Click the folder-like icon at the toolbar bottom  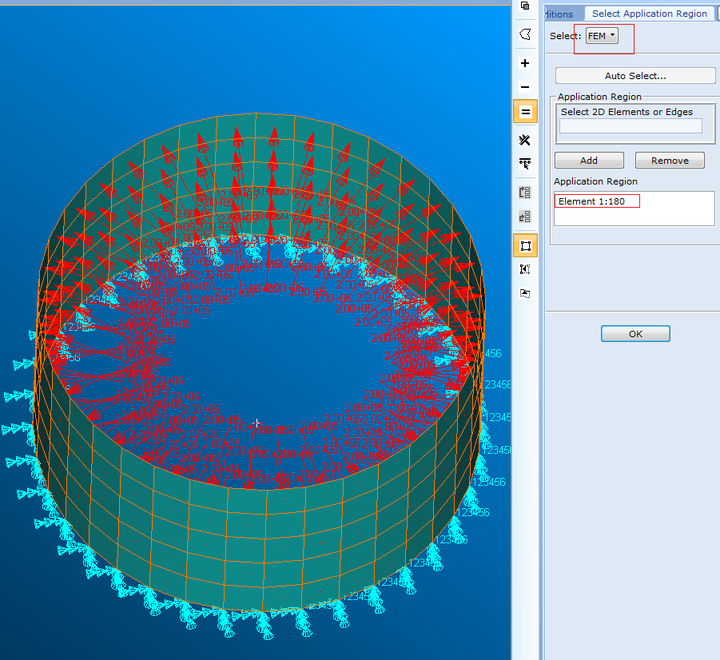[x=525, y=293]
